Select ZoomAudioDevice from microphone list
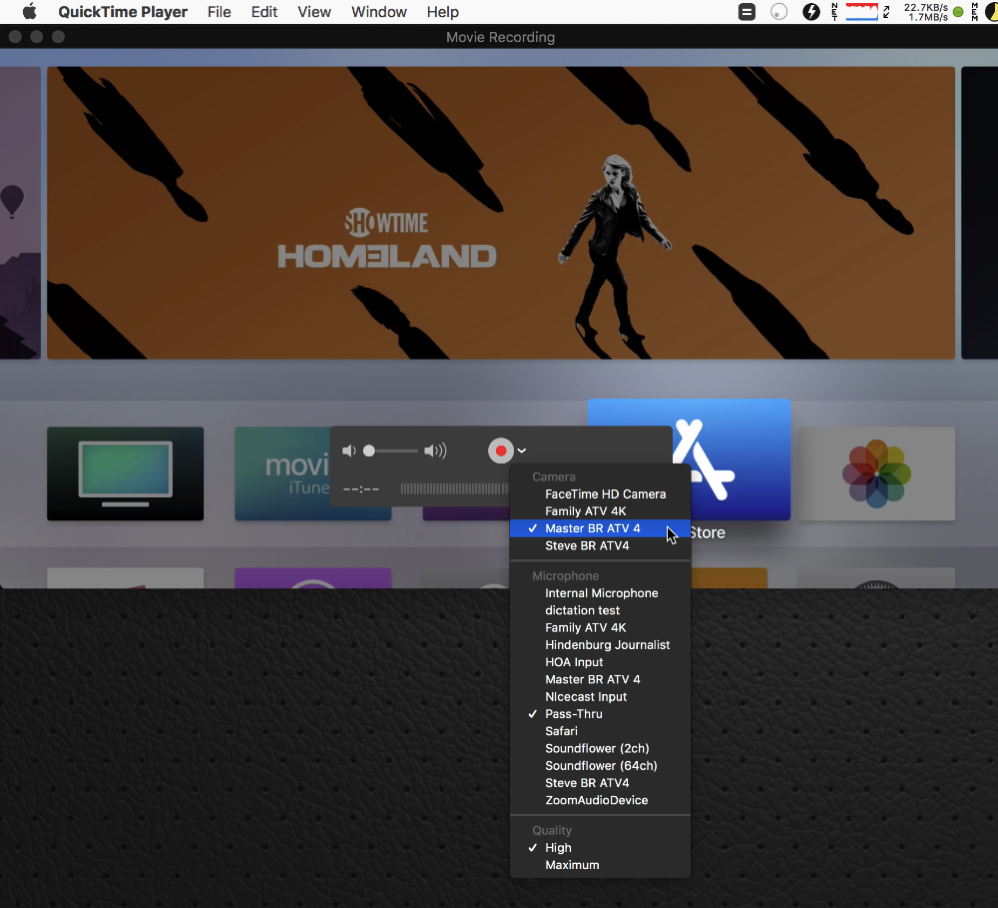The image size is (998, 908). pos(596,800)
